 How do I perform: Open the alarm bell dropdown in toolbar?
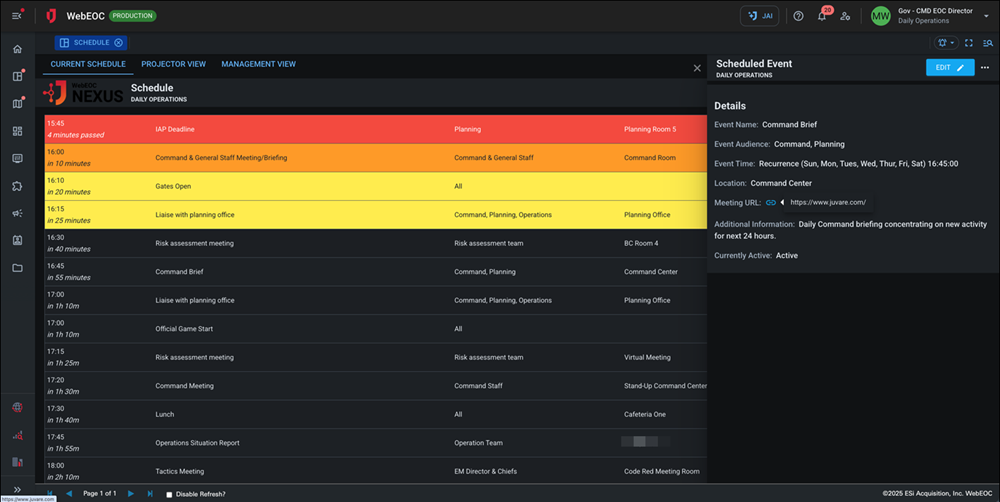945,43
